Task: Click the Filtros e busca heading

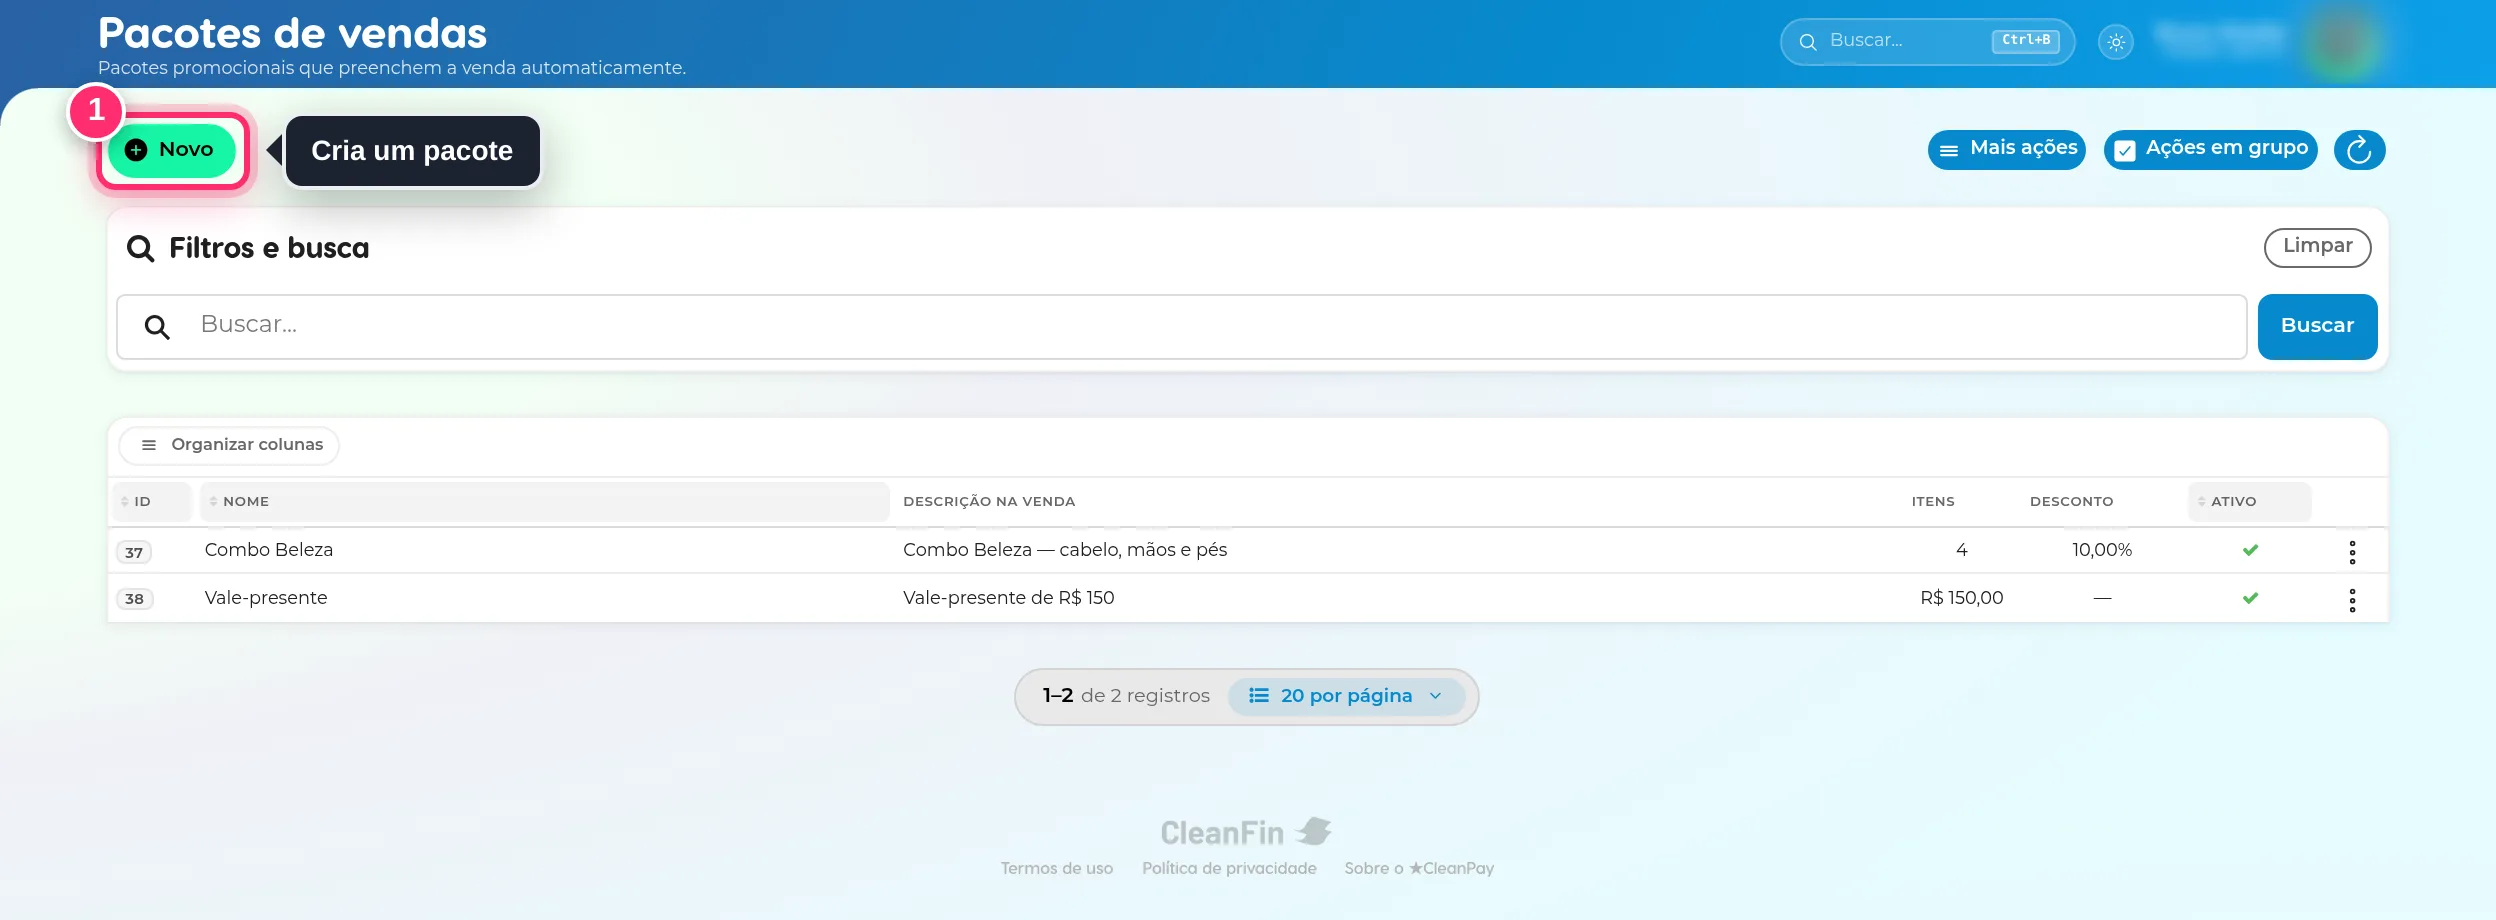Action: pos(269,248)
